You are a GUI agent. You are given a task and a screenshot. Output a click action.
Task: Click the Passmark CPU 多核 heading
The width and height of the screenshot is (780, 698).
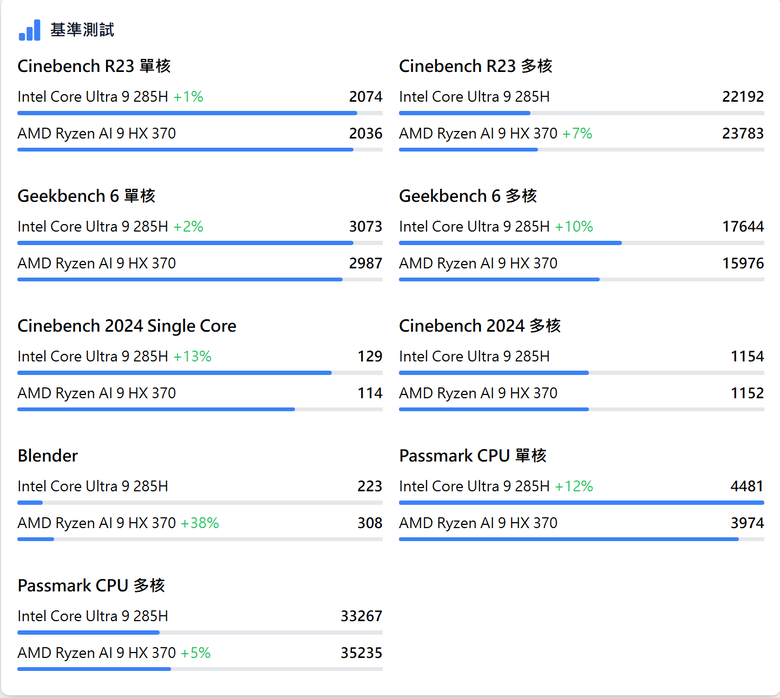click(x=91, y=585)
